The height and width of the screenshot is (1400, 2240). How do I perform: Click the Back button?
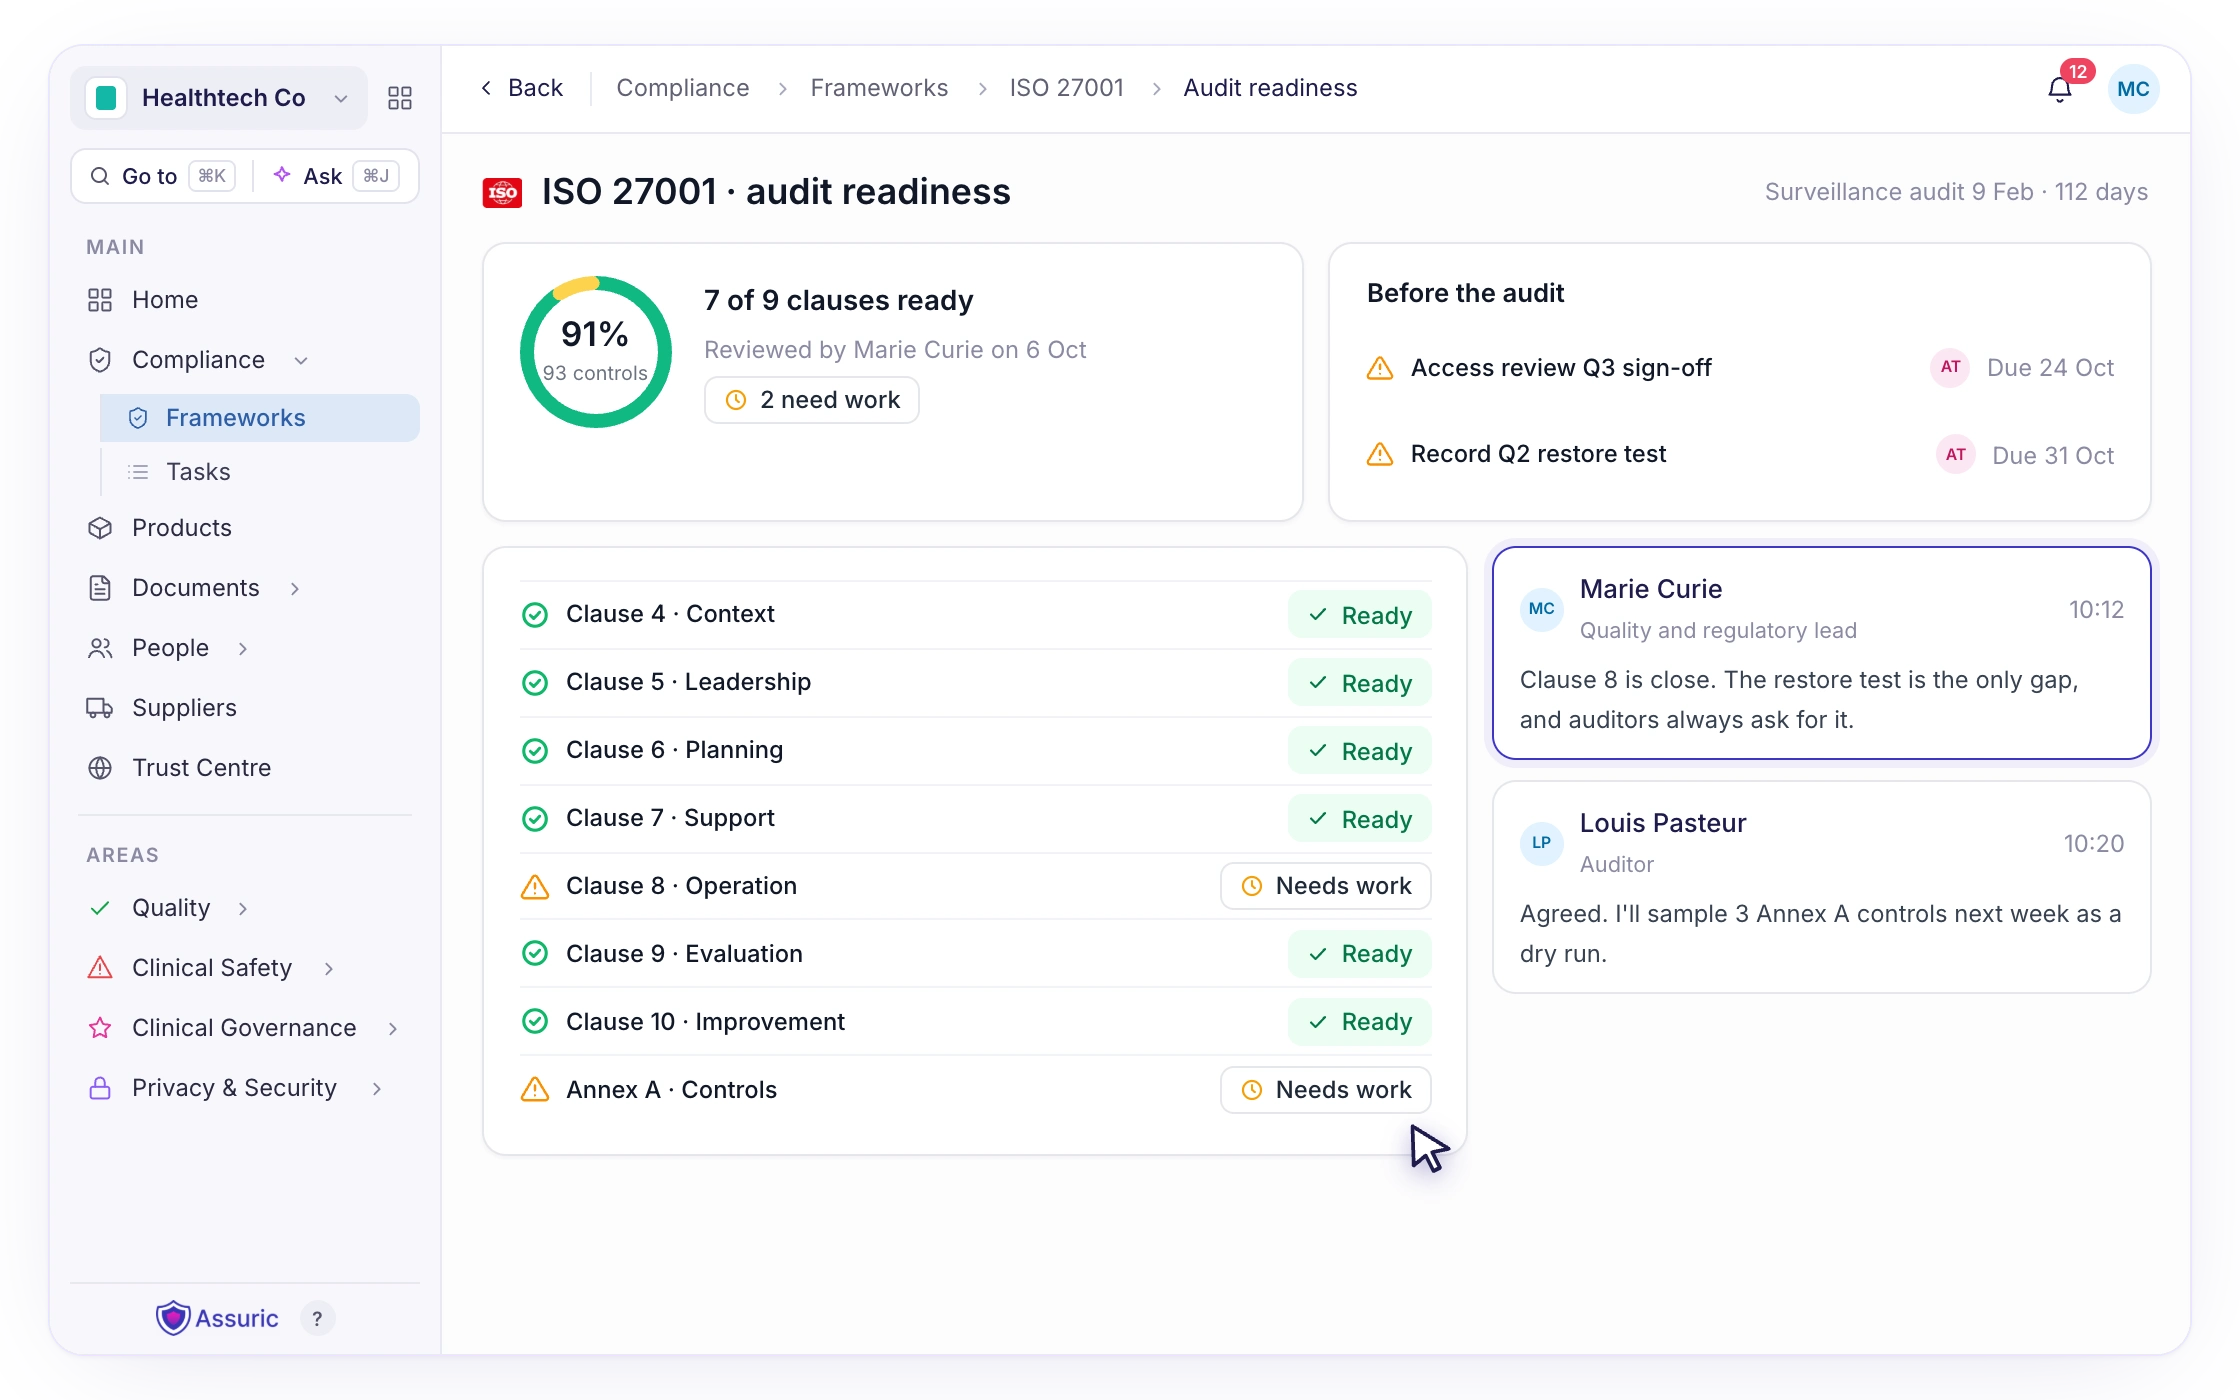(522, 88)
